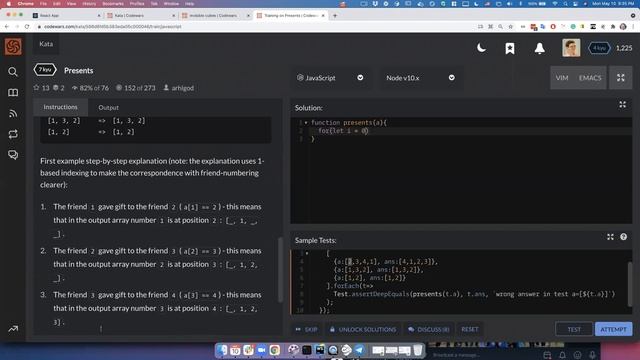
Task: Open the docs book icon in sidebar
Action: coord(13,93)
